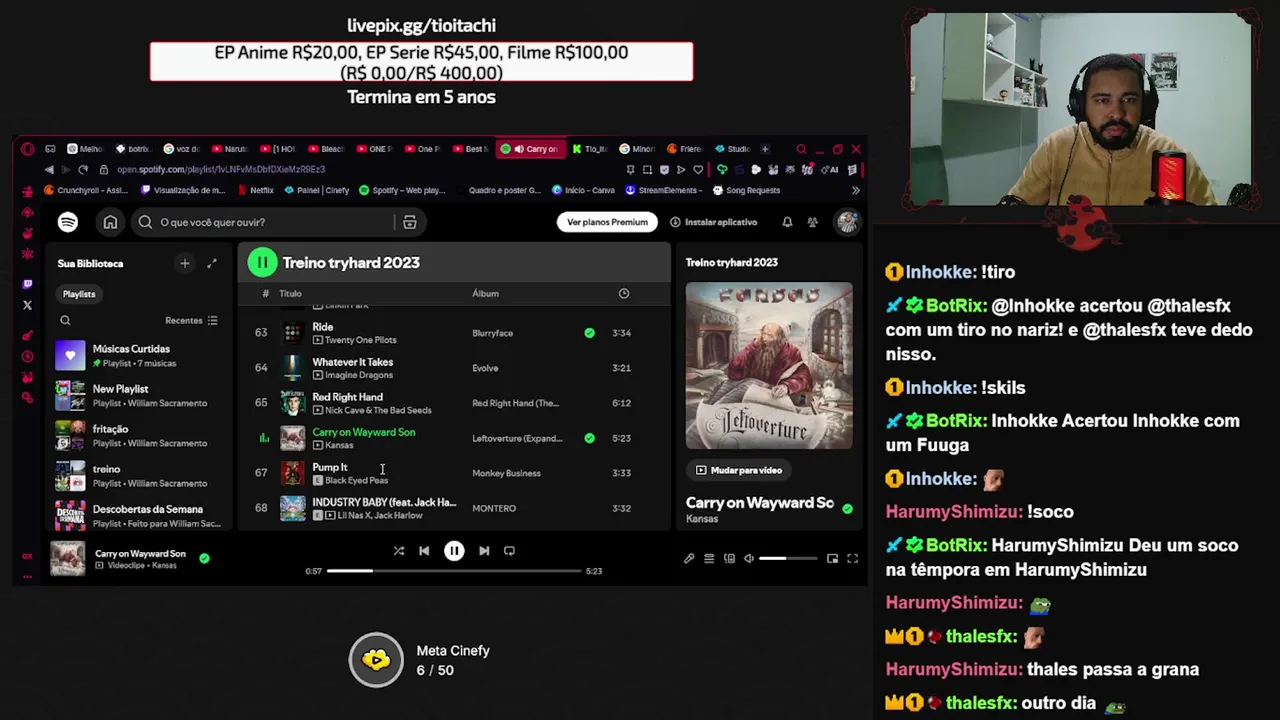Screen dimensions: 1280x720
Task: Go back in browser
Action: coord(49,170)
